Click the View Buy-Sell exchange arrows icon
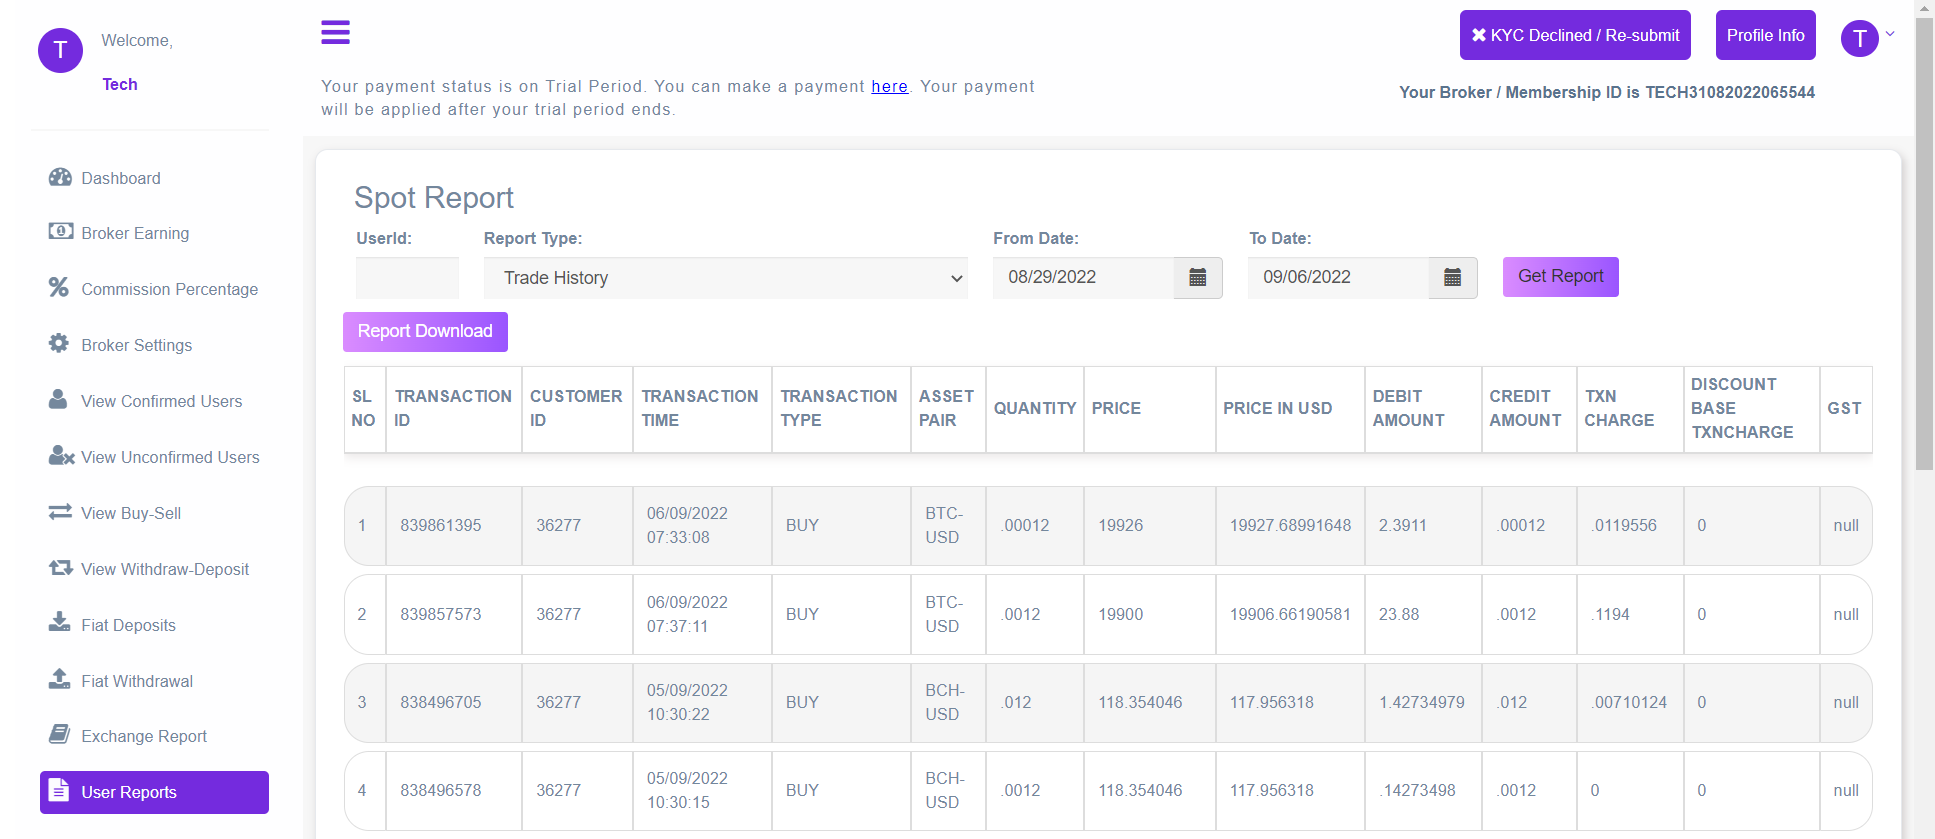This screenshot has height=839, width=1935. click(x=60, y=512)
